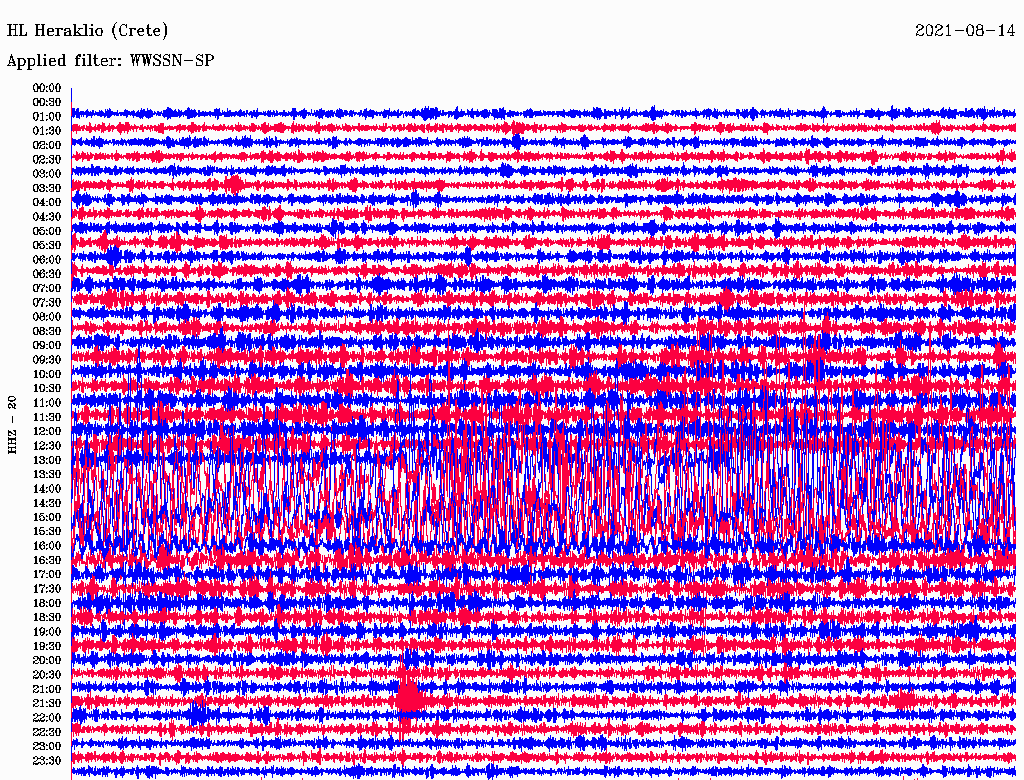This screenshot has height=780, width=1024.
Task: Select the 18:00 time label
Action: click(x=47, y=603)
